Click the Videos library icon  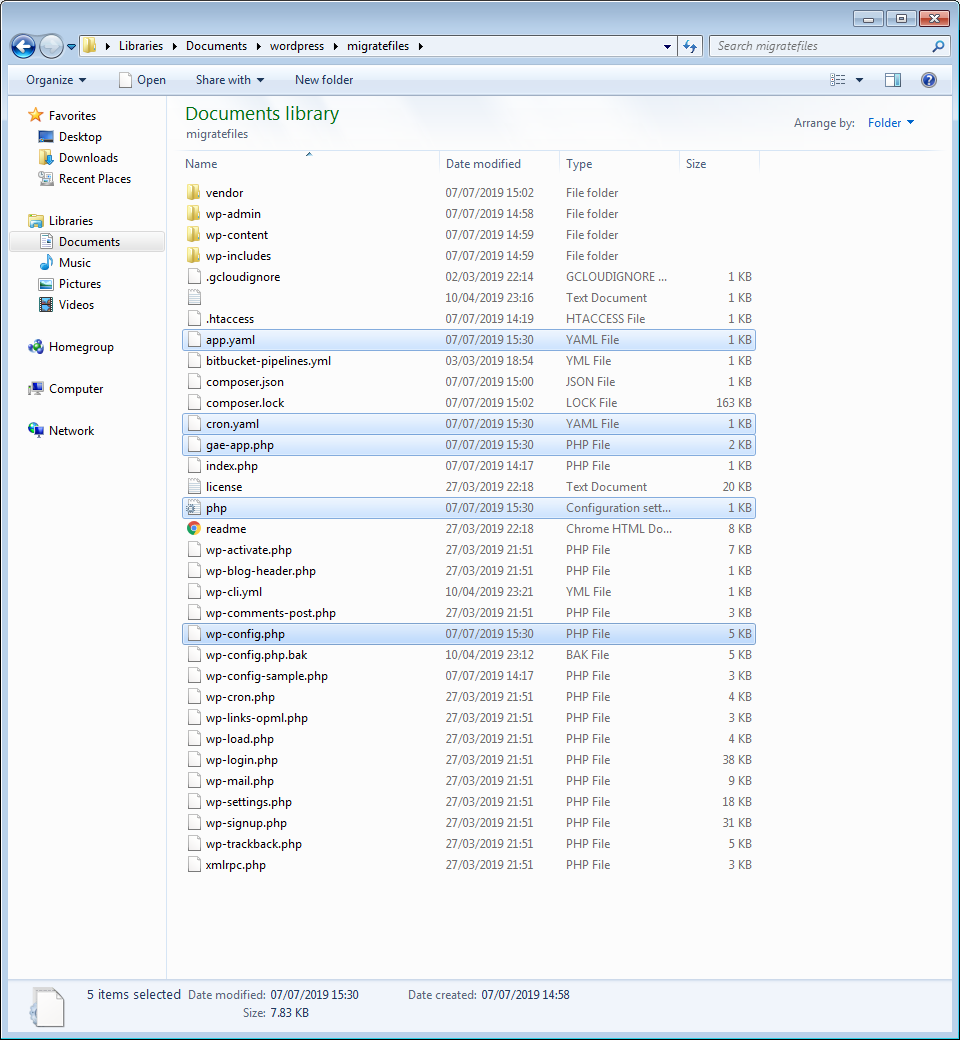point(46,305)
